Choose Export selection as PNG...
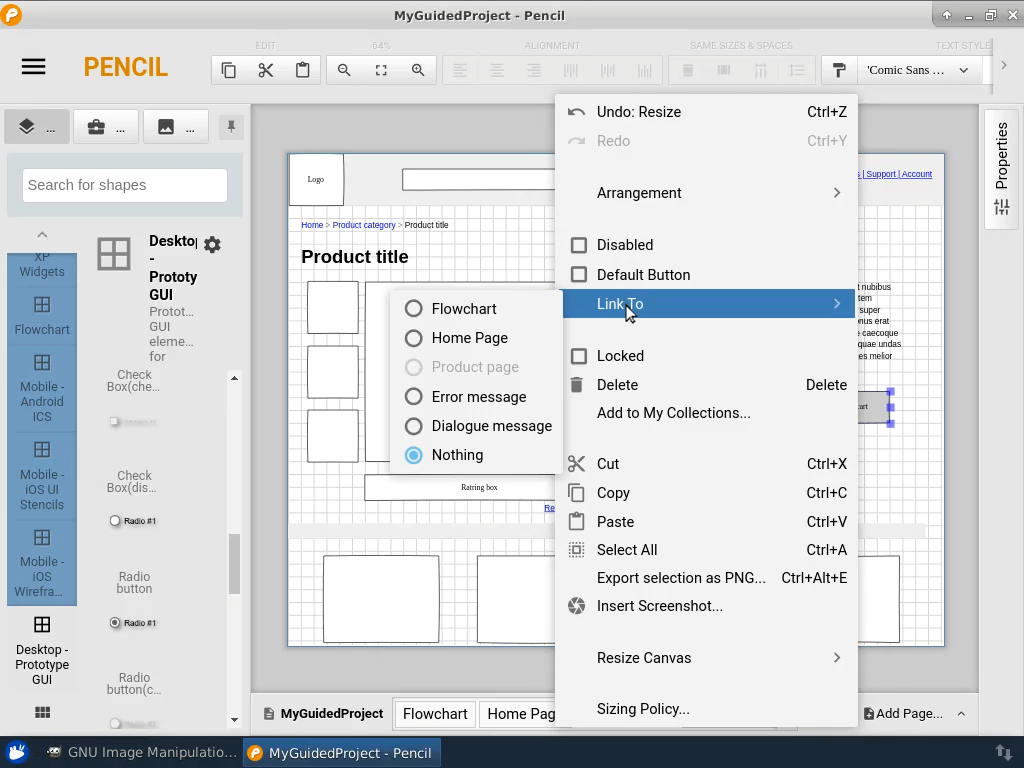The height and width of the screenshot is (768, 1024). 706,578
